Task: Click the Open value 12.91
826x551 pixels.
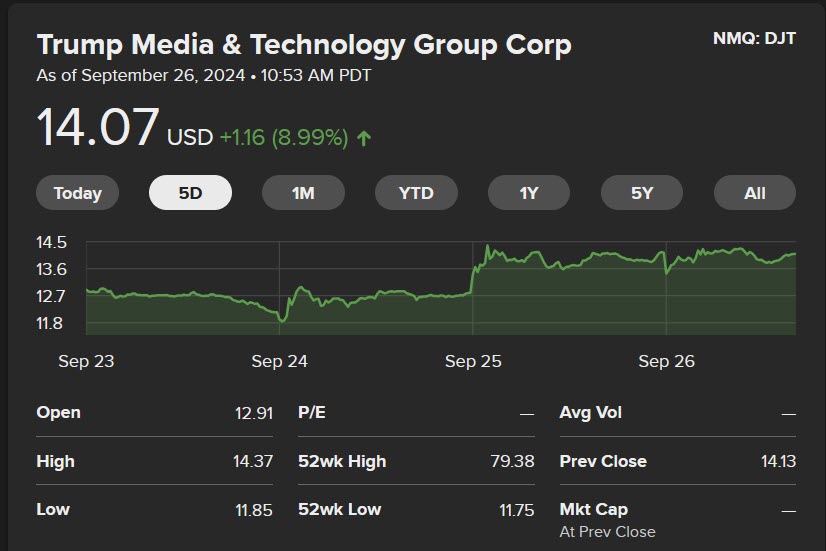Action: (254, 413)
